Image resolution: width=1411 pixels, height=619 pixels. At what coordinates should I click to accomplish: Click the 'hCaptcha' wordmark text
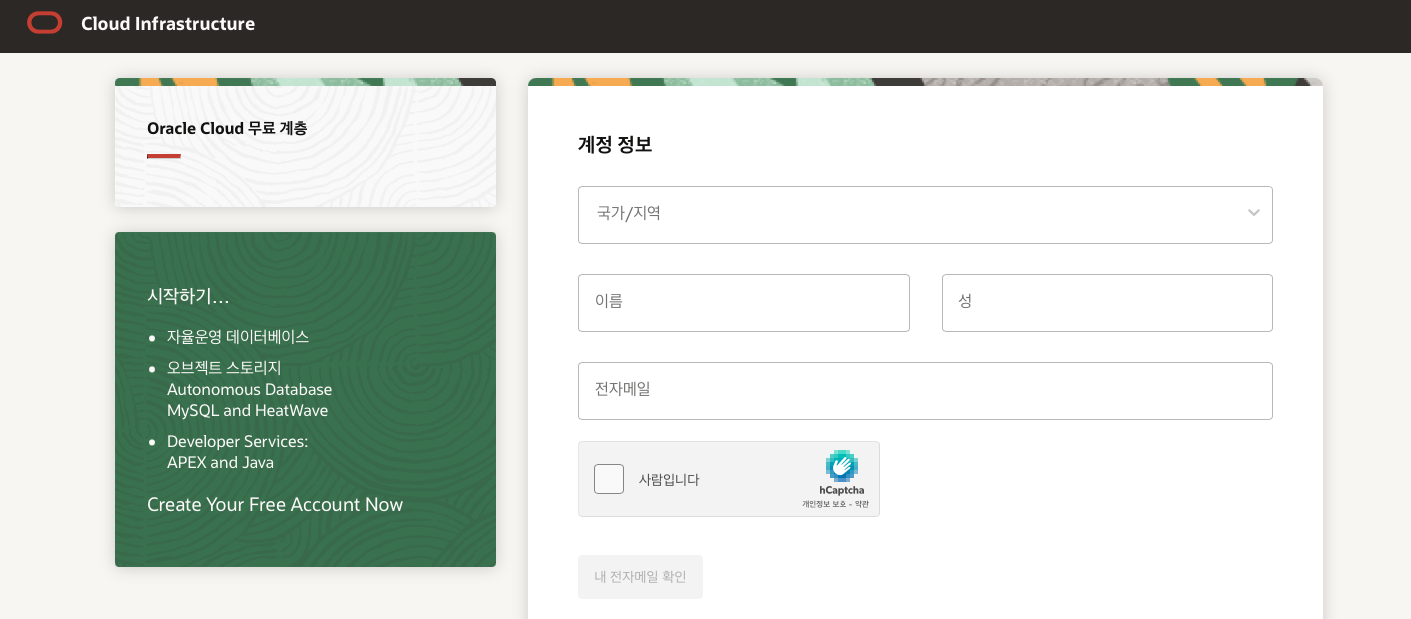(x=842, y=490)
